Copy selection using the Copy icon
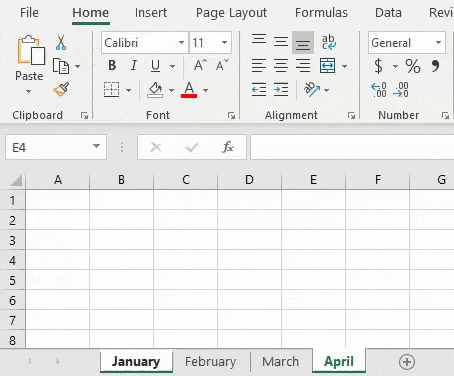Viewport: 454px width, 376px height. (x=61, y=66)
